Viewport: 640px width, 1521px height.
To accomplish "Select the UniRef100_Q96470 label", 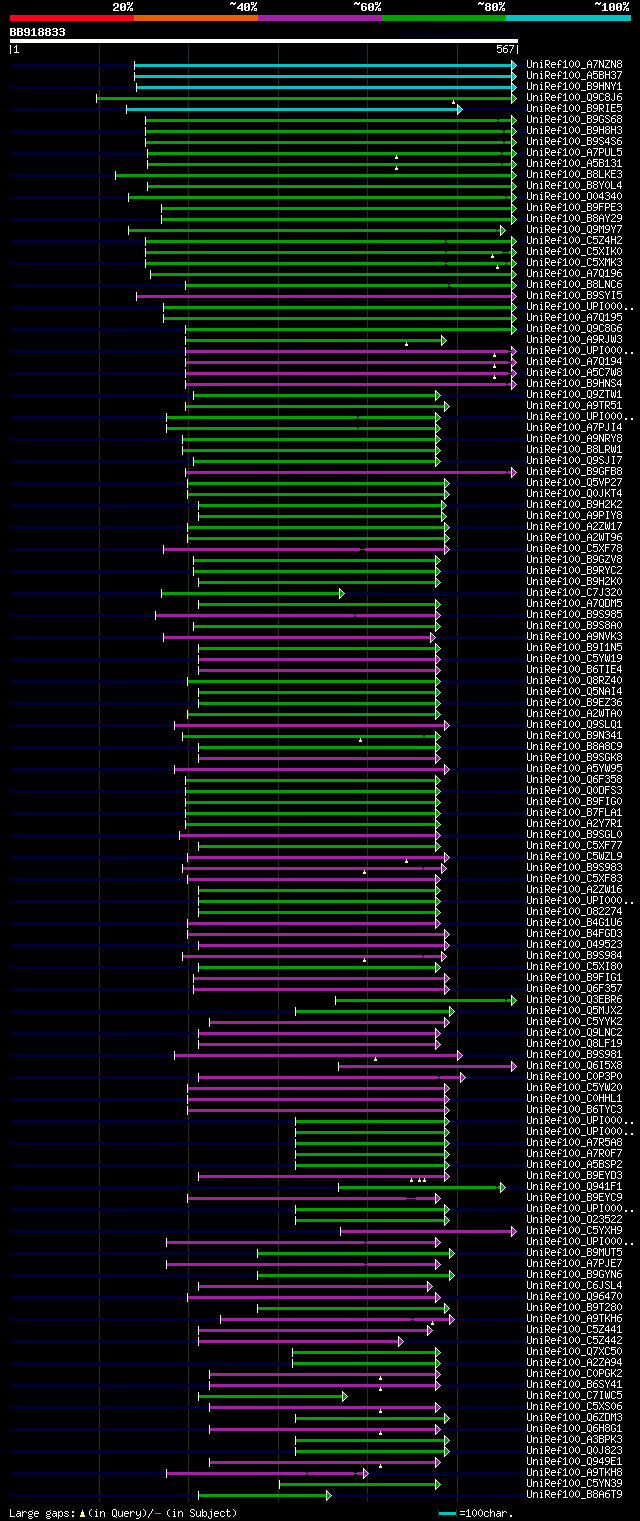I will tap(574, 1296).
